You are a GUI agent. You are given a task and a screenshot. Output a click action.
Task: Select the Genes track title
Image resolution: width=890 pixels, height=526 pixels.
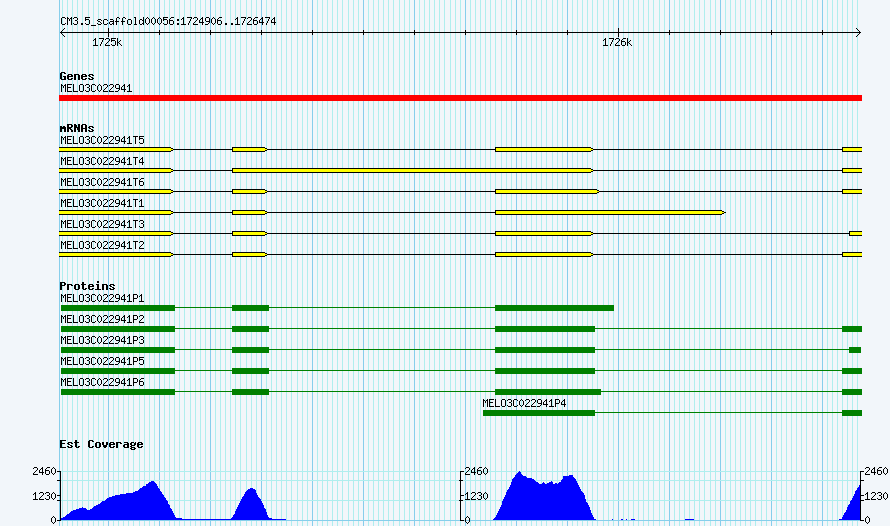point(77,76)
